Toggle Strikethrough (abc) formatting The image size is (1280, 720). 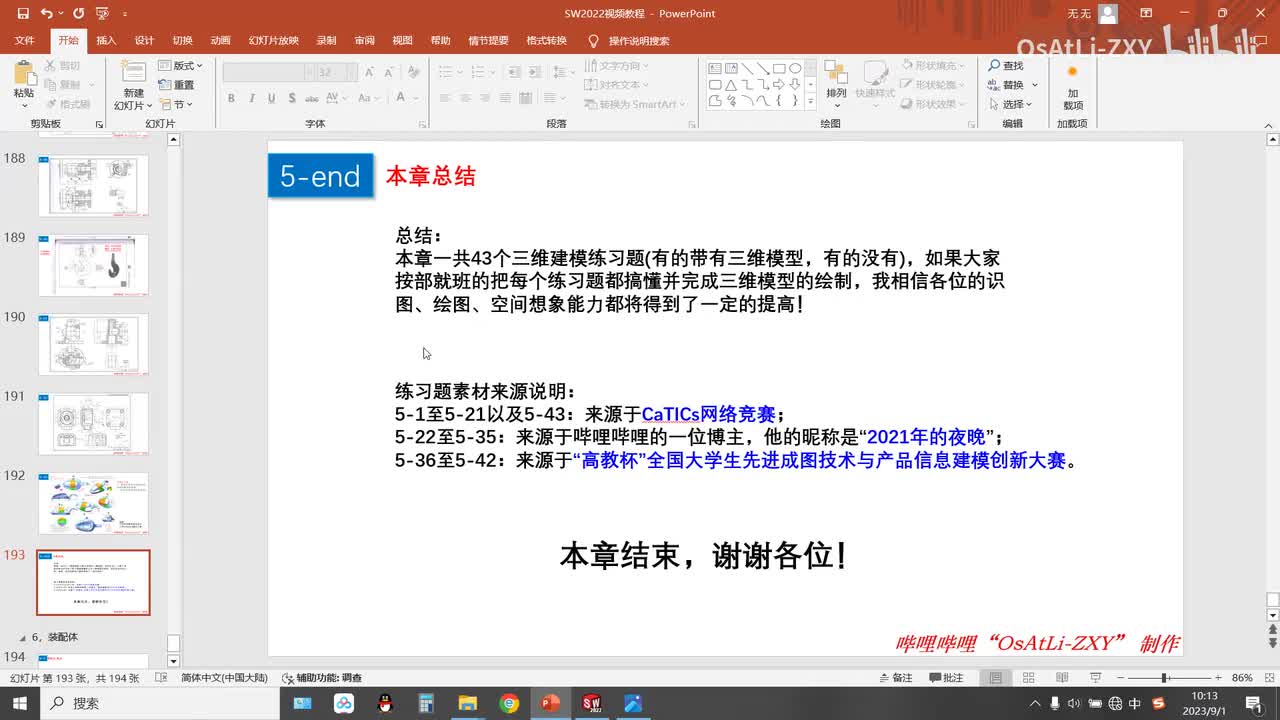pyautogui.click(x=312, y=98)
